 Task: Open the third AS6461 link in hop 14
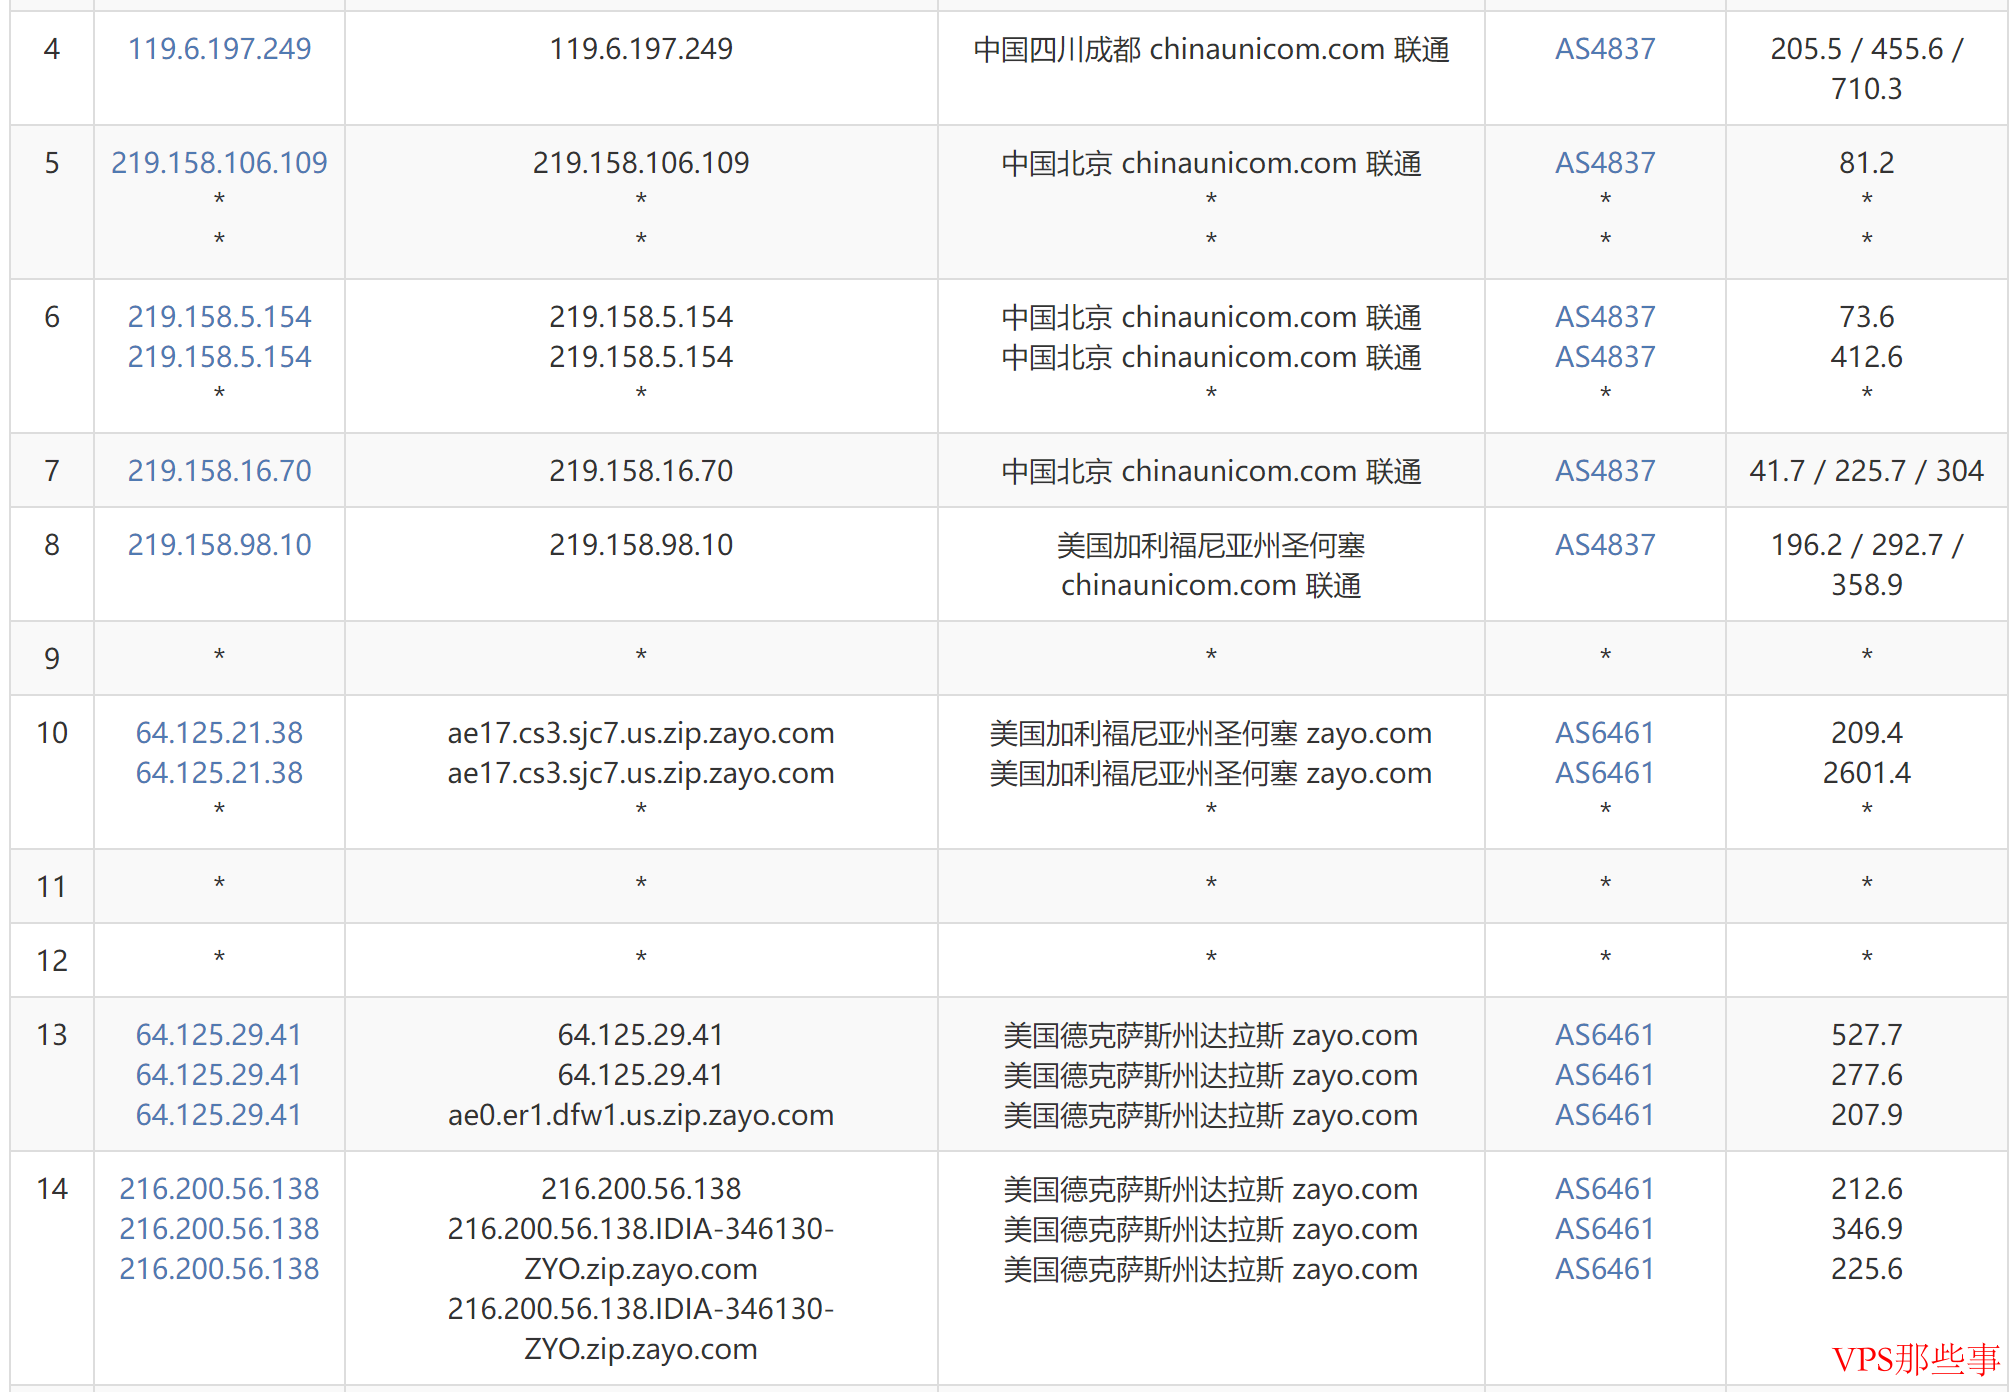pos(1604,1269)
